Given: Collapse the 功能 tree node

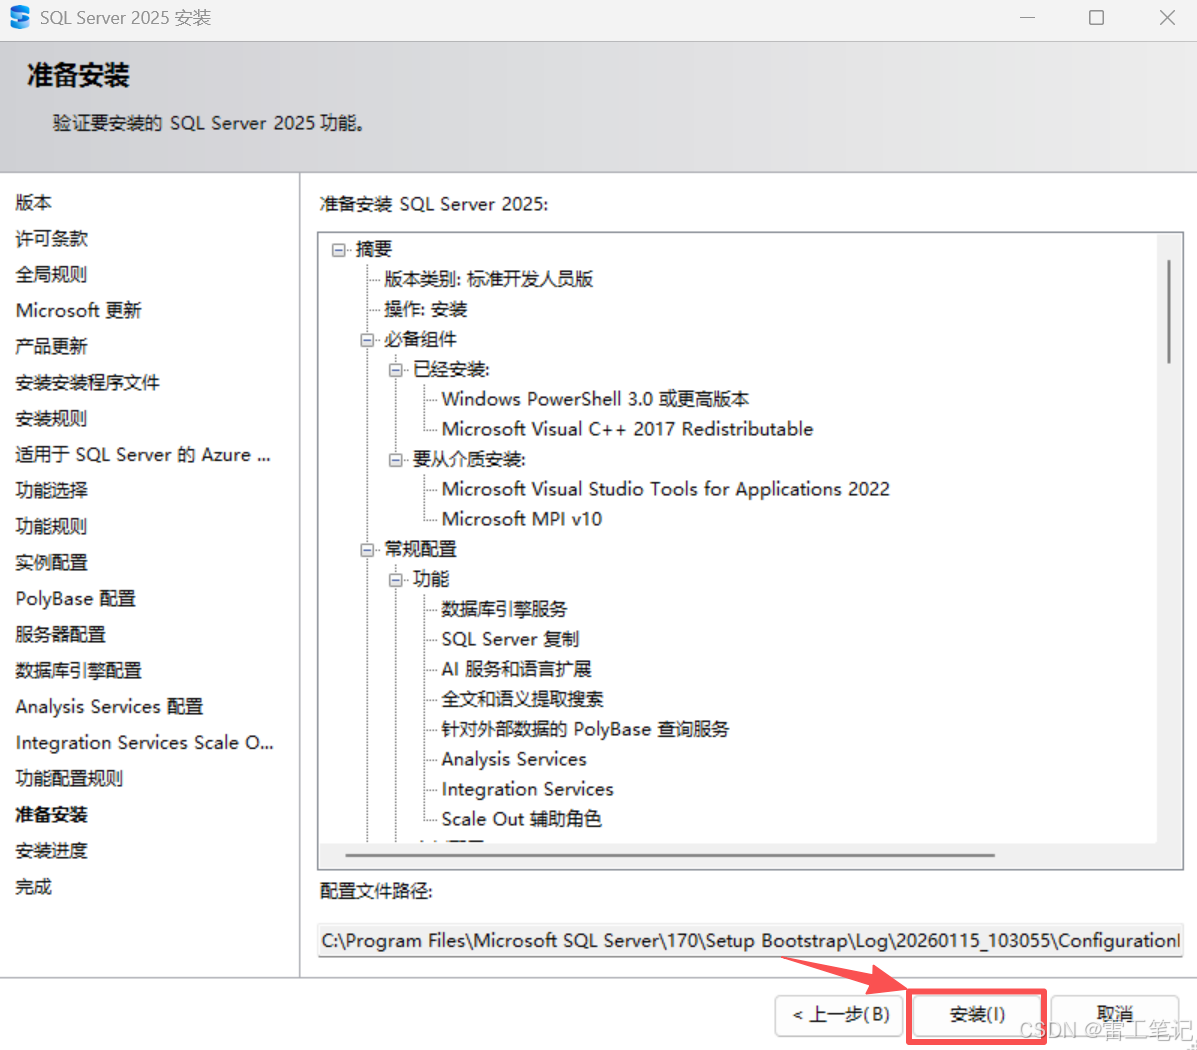Looking at the screenshot, I should [x=395, y=580].
